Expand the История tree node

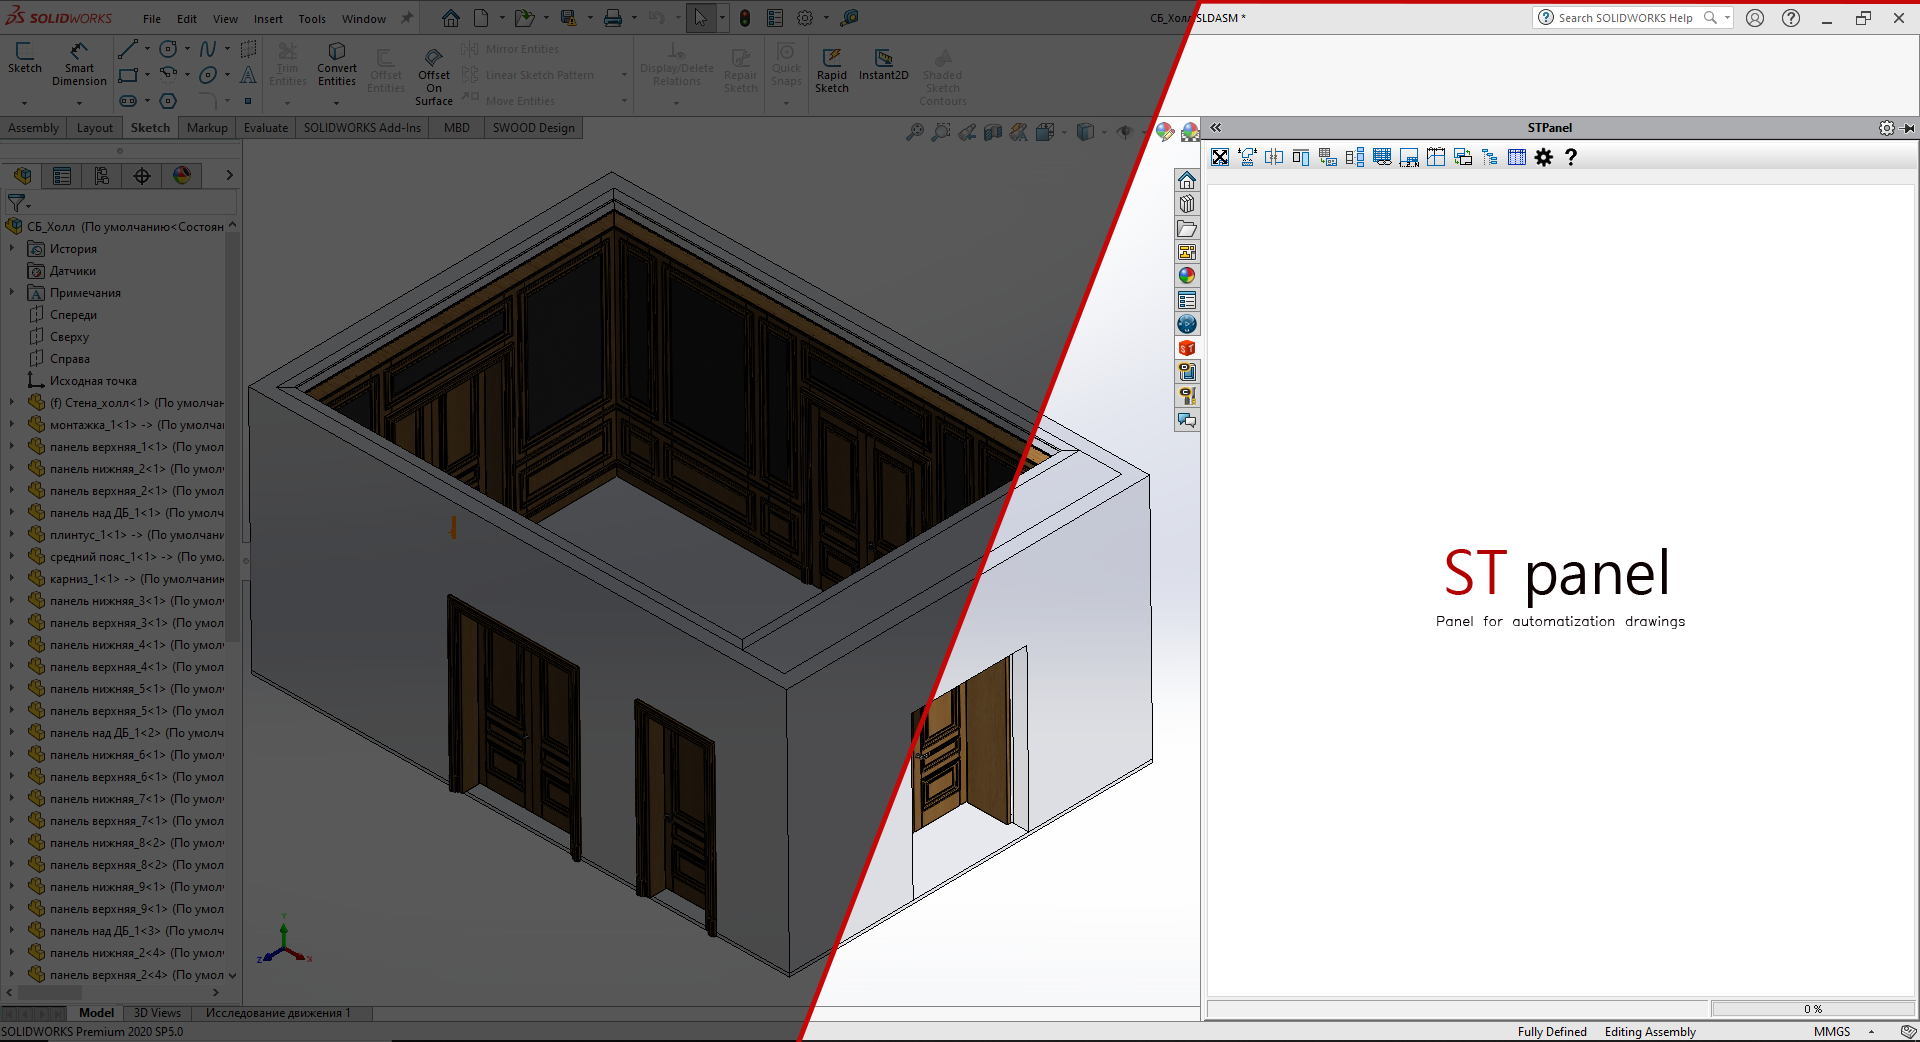pos(12,248)
